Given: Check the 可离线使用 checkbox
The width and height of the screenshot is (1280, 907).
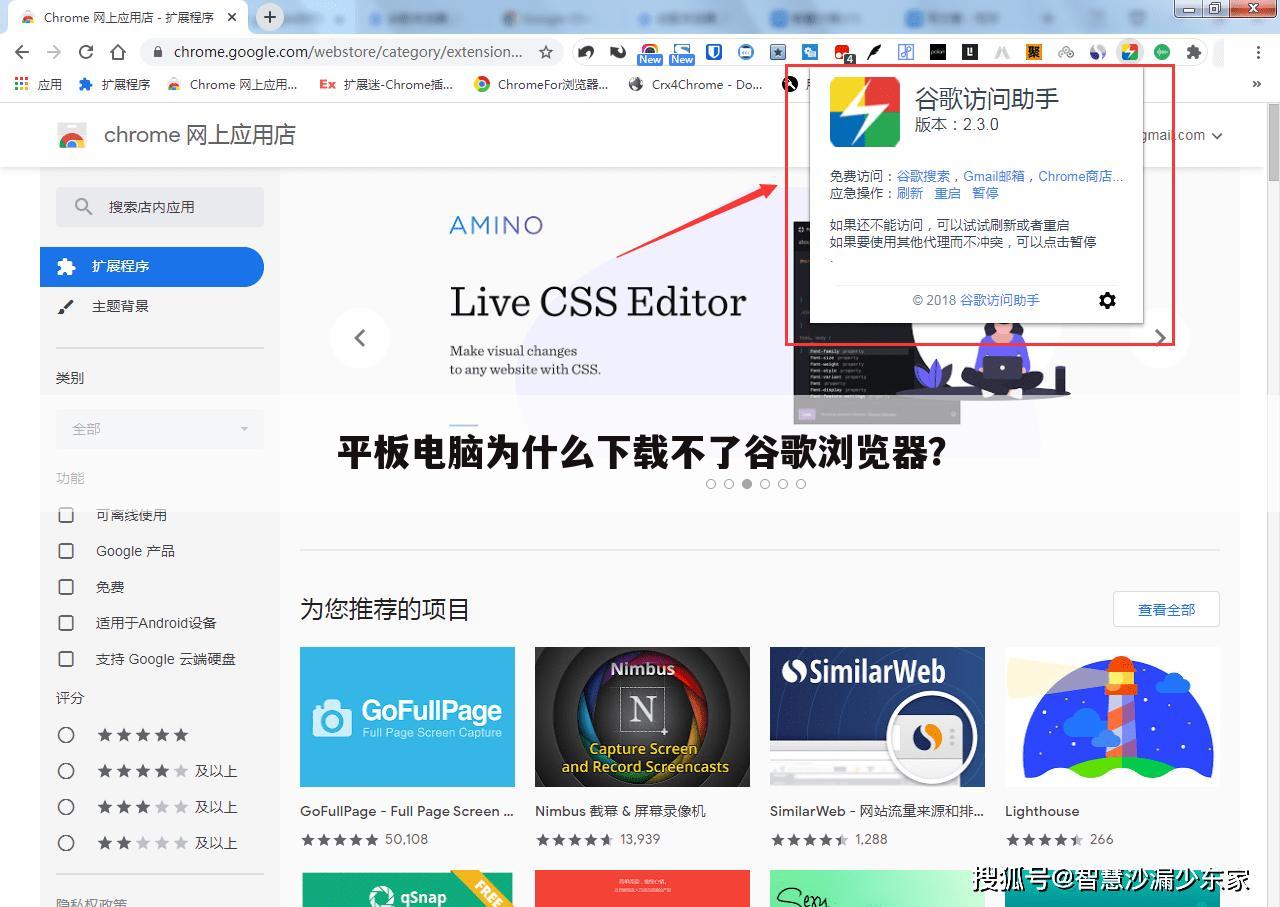Looking at the screenshot, I should click(x=66, y=515).
